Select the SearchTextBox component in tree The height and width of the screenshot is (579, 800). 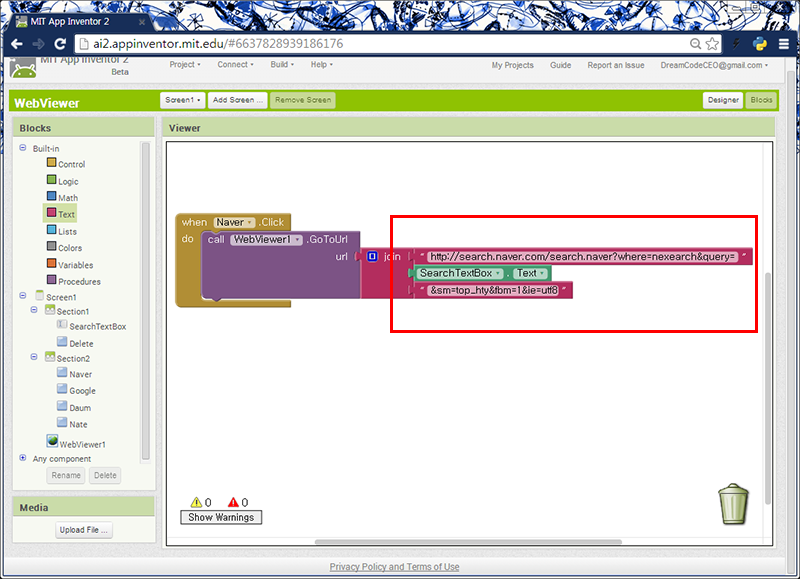pyautogui.click(x=91, y=325)
